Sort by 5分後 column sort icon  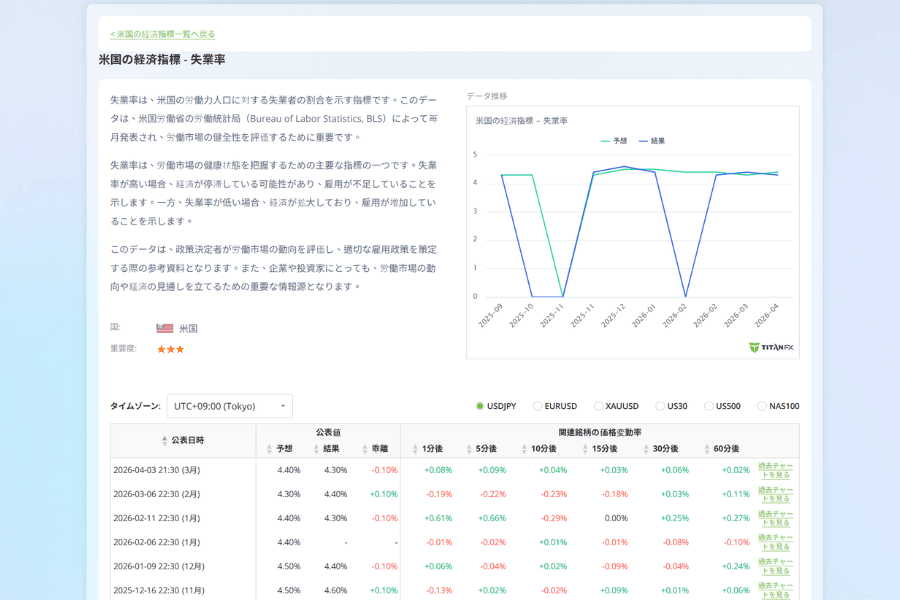click(x=469, y=449)
